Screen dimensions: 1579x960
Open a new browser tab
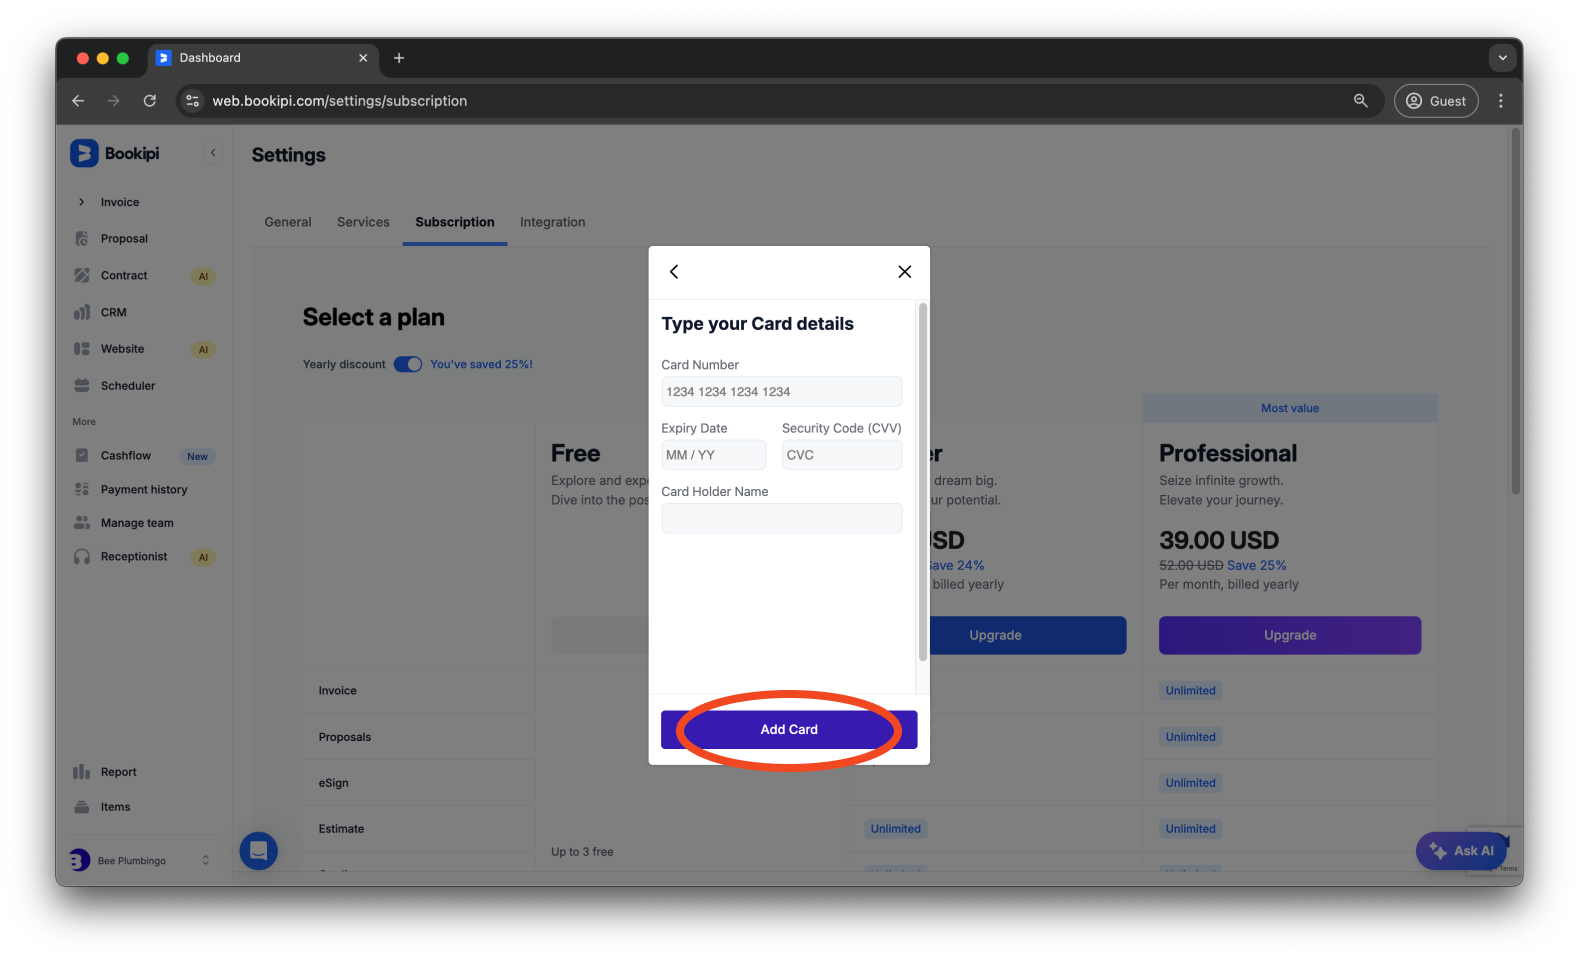(x=399, y=58)
